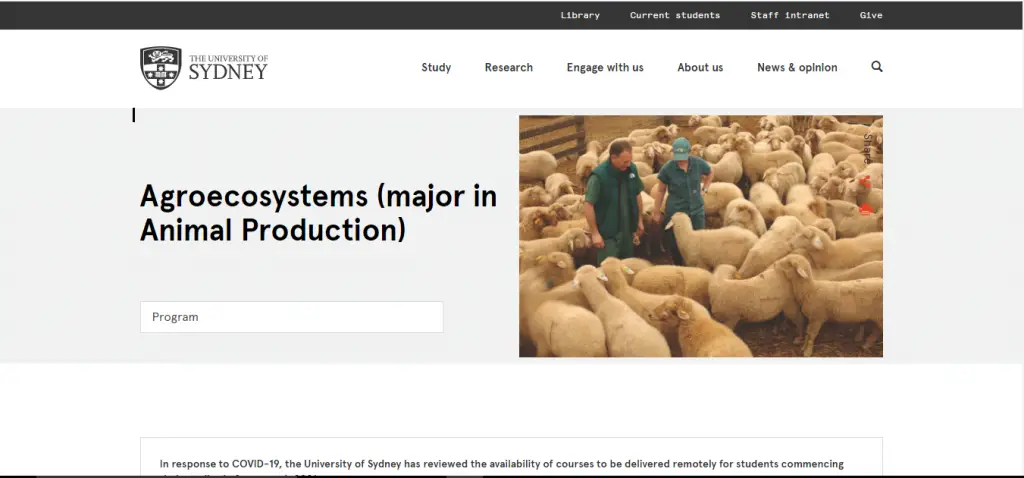Expand the Program dropdown box

[291, 317]
